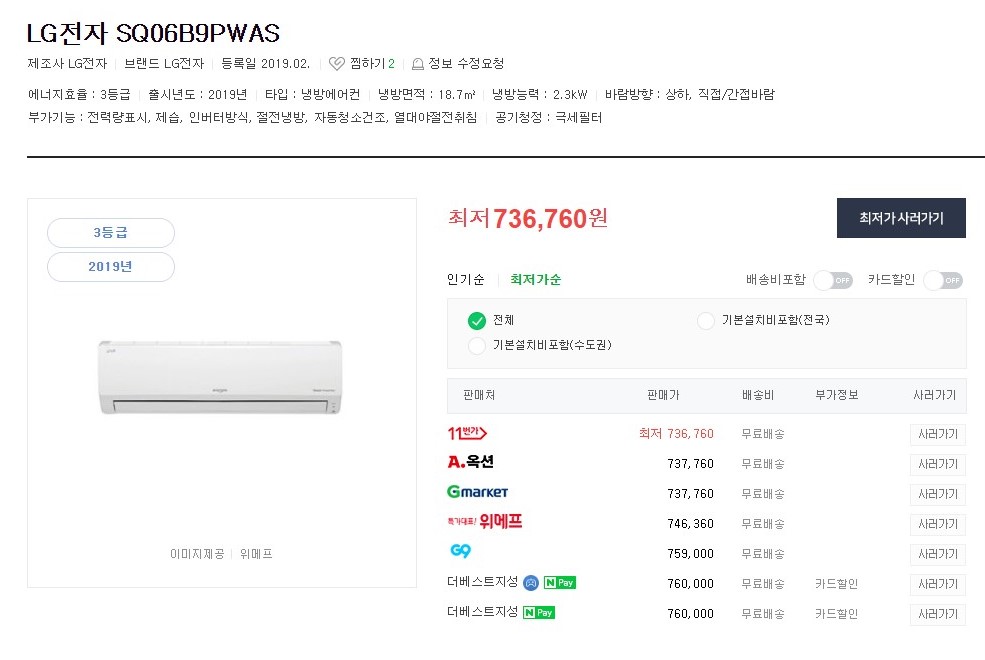The image size is (985, 660).
Task: Toggle the 카드할인 switch
Action: coord(943,280)
